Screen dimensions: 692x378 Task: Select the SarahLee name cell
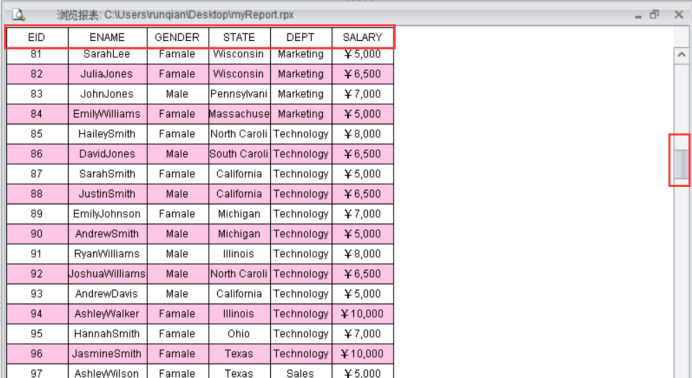point(108,55)
